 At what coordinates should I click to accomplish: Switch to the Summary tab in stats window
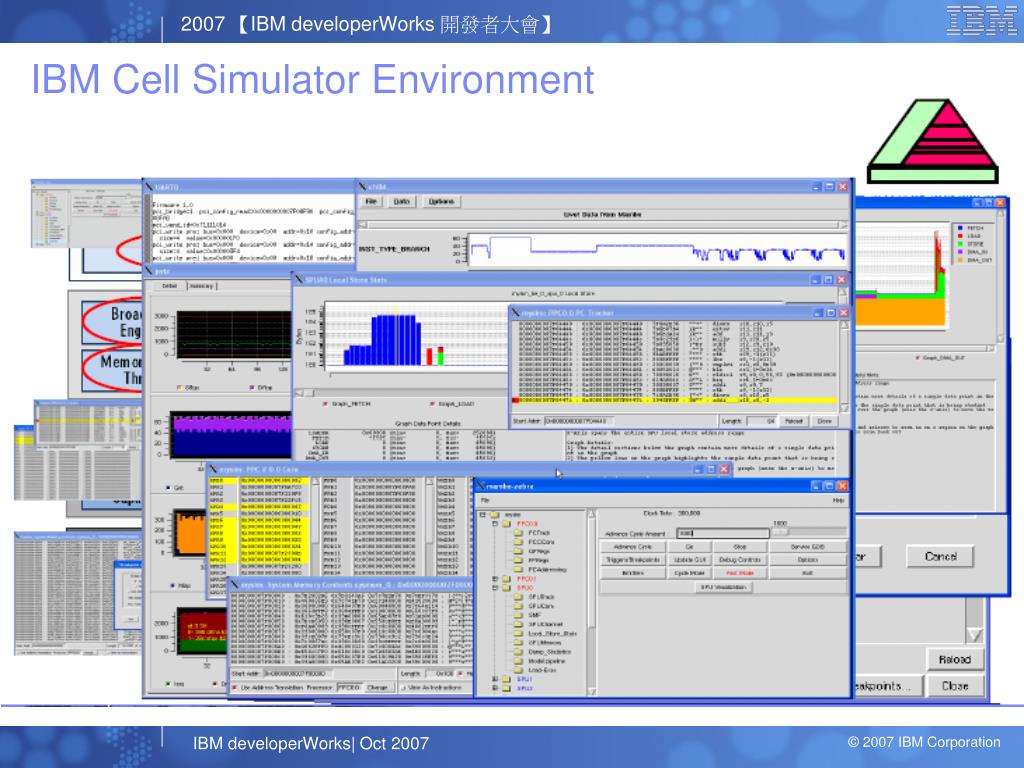coord(202,286)
